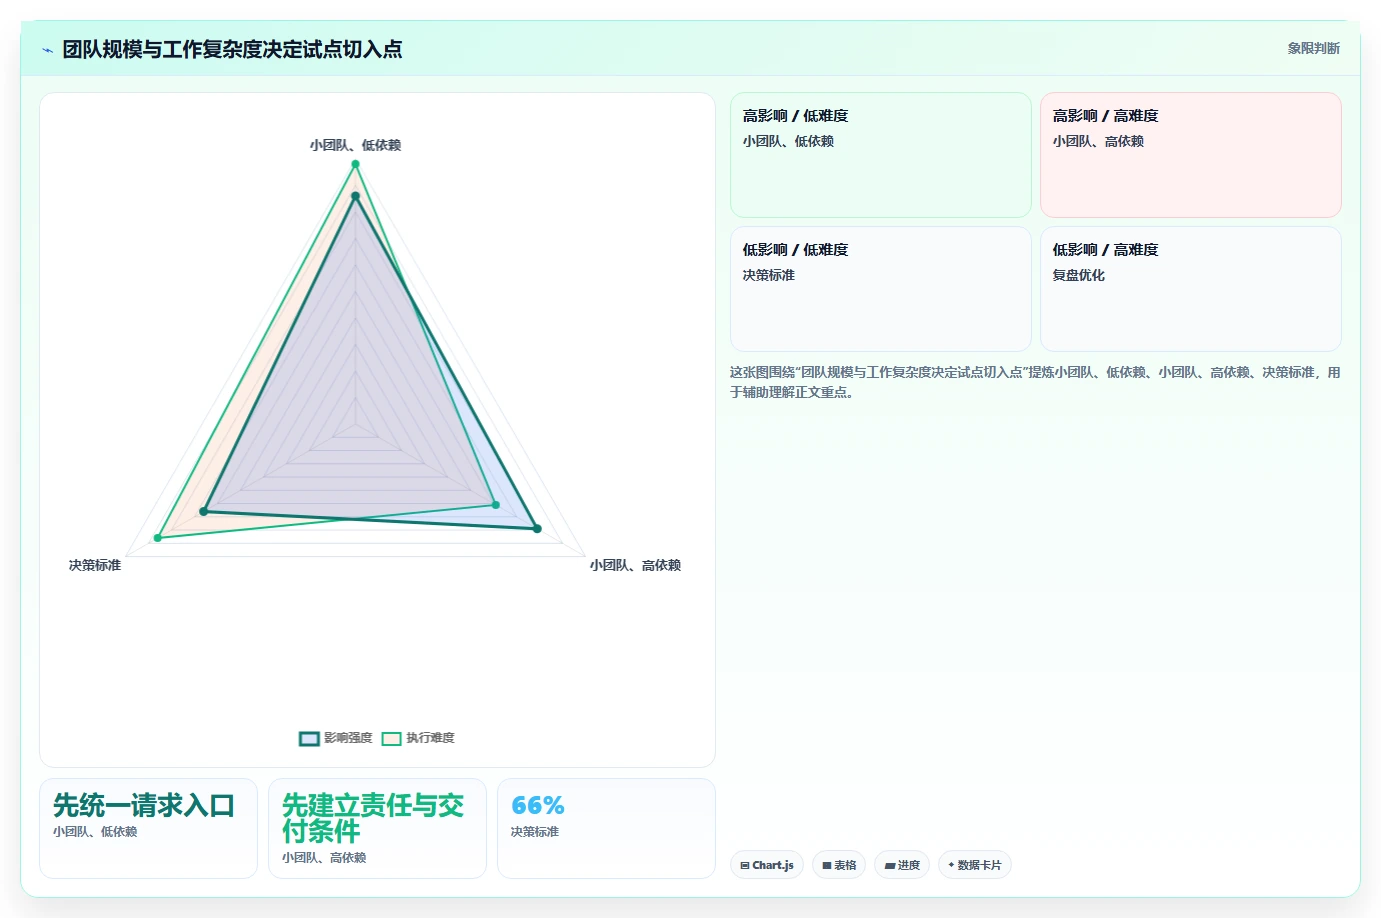Click the 影响强度 legend color box
Screen dimensions: 1381x918
(x=309, y=739)
